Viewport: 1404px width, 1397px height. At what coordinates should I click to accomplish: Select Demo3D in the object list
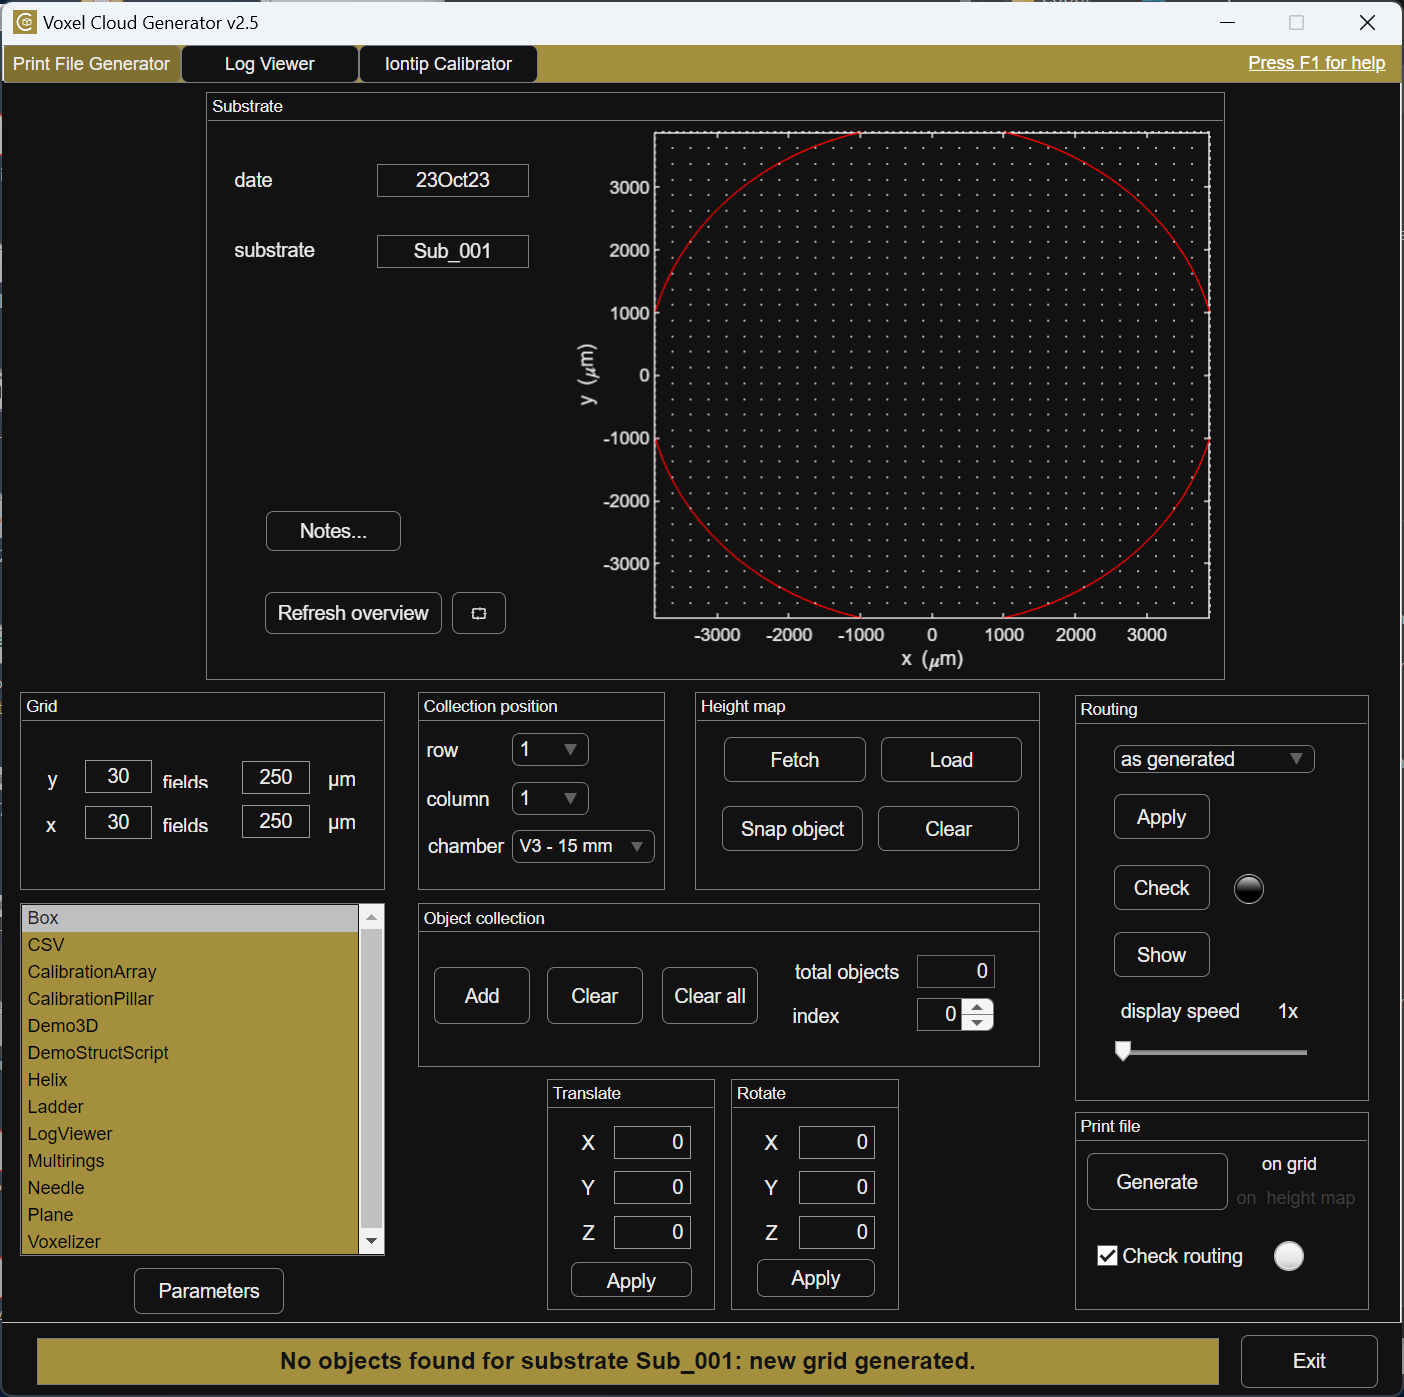coord(190,1026)
